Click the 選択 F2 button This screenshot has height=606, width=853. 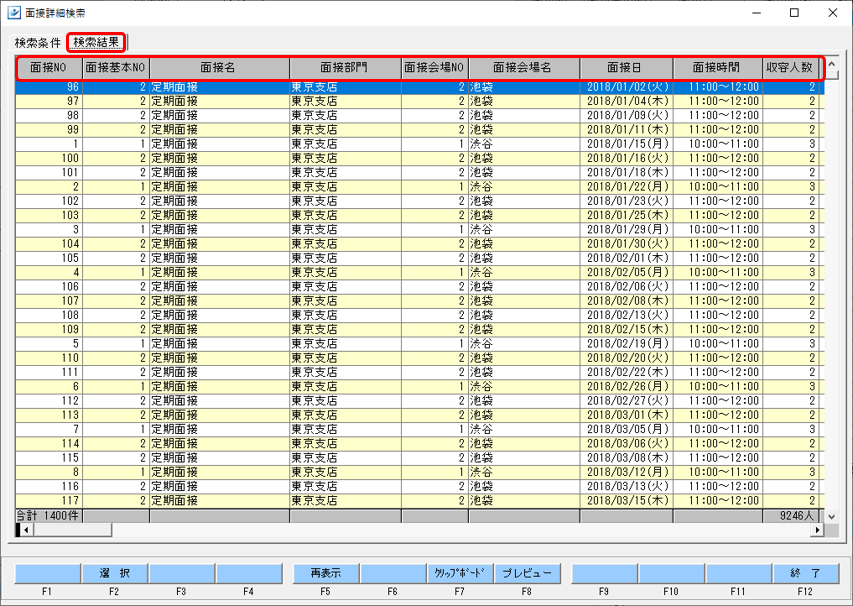(114, 573)
